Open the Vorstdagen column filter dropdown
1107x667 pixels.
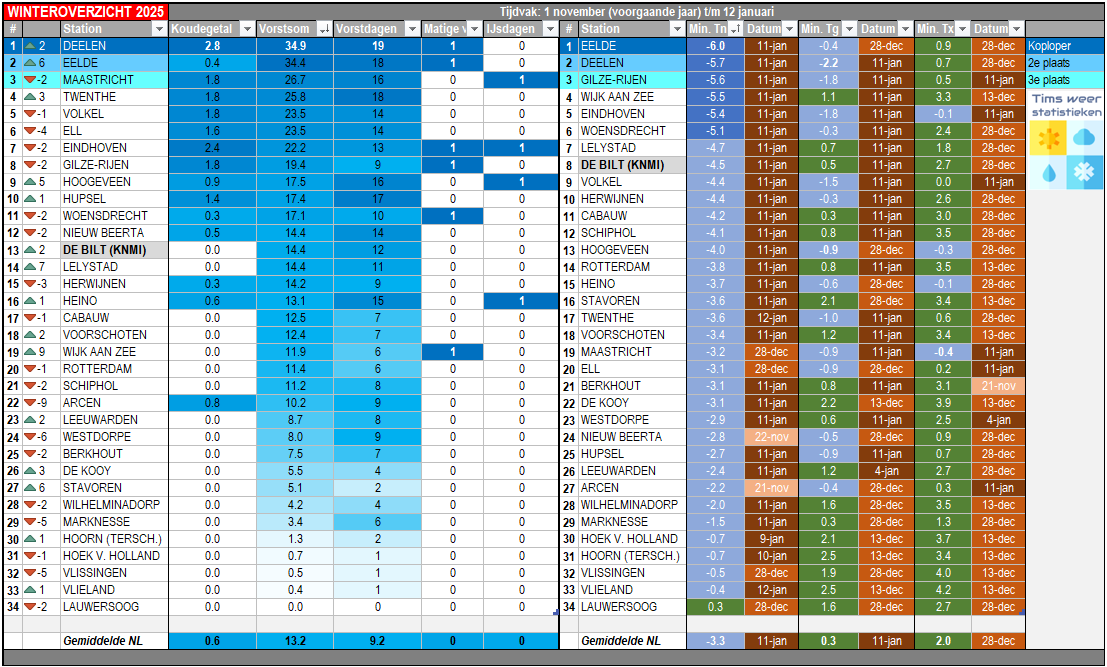(412, 29)
